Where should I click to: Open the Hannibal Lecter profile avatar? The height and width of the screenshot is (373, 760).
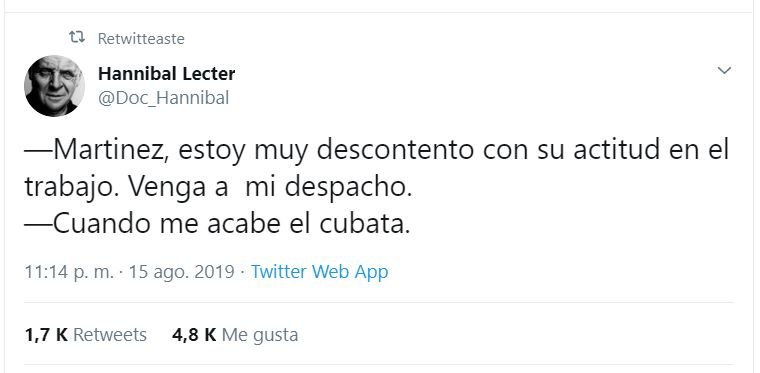[x=54, y=86]
